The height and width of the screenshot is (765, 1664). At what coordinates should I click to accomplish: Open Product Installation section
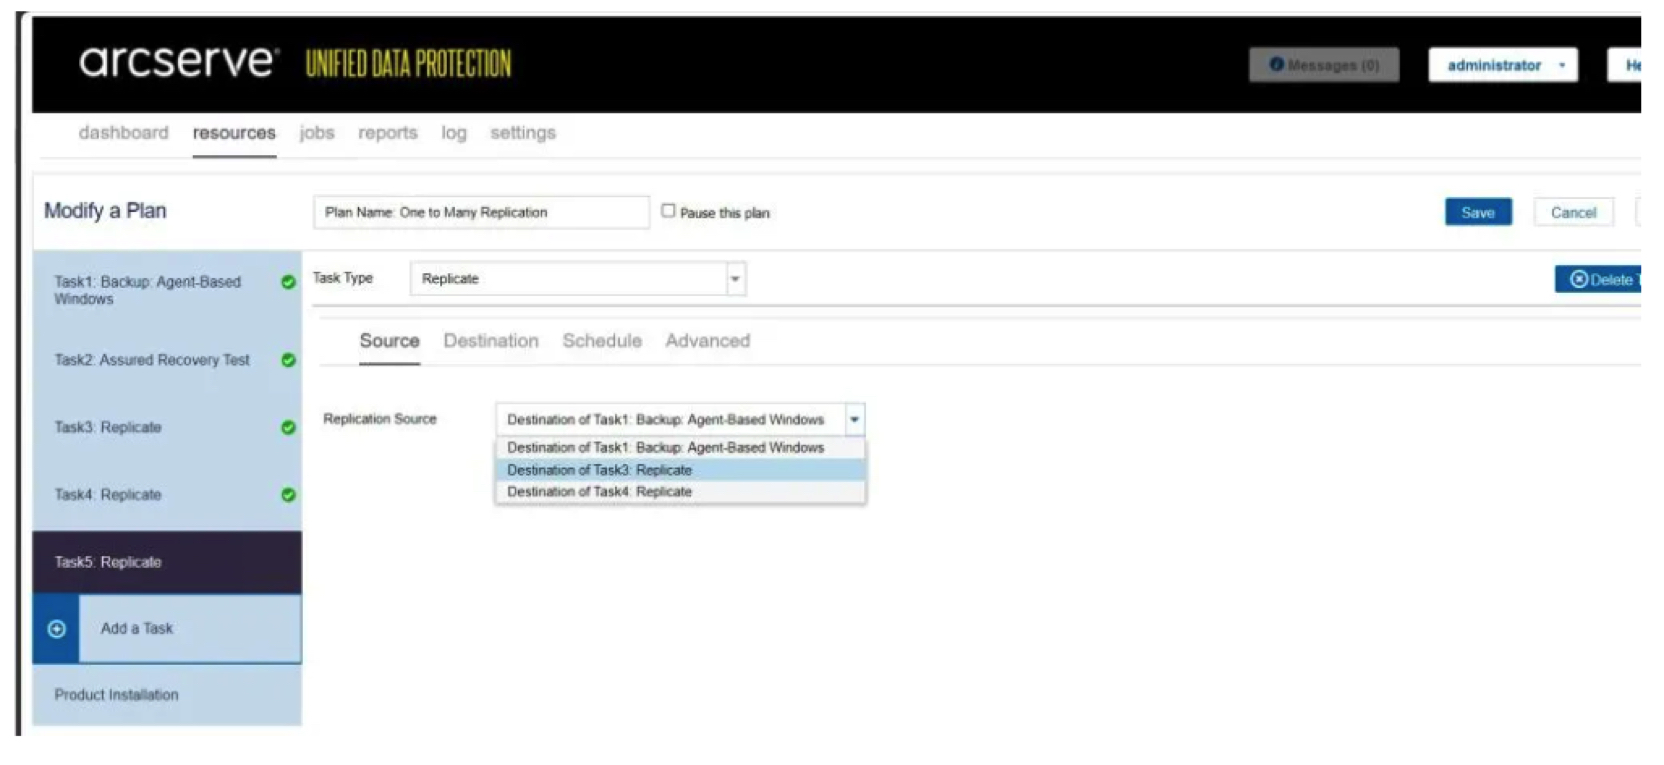click(x=167, y=695)
